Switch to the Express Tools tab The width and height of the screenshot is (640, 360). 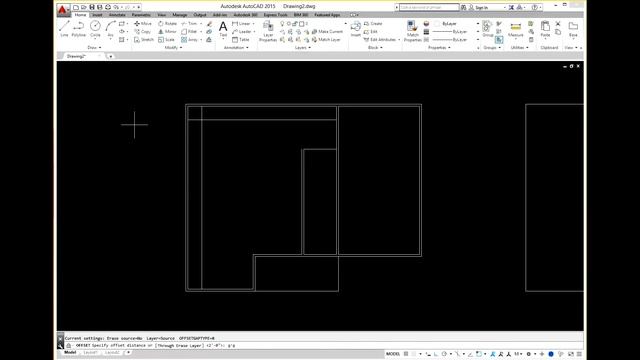[276, 15]
